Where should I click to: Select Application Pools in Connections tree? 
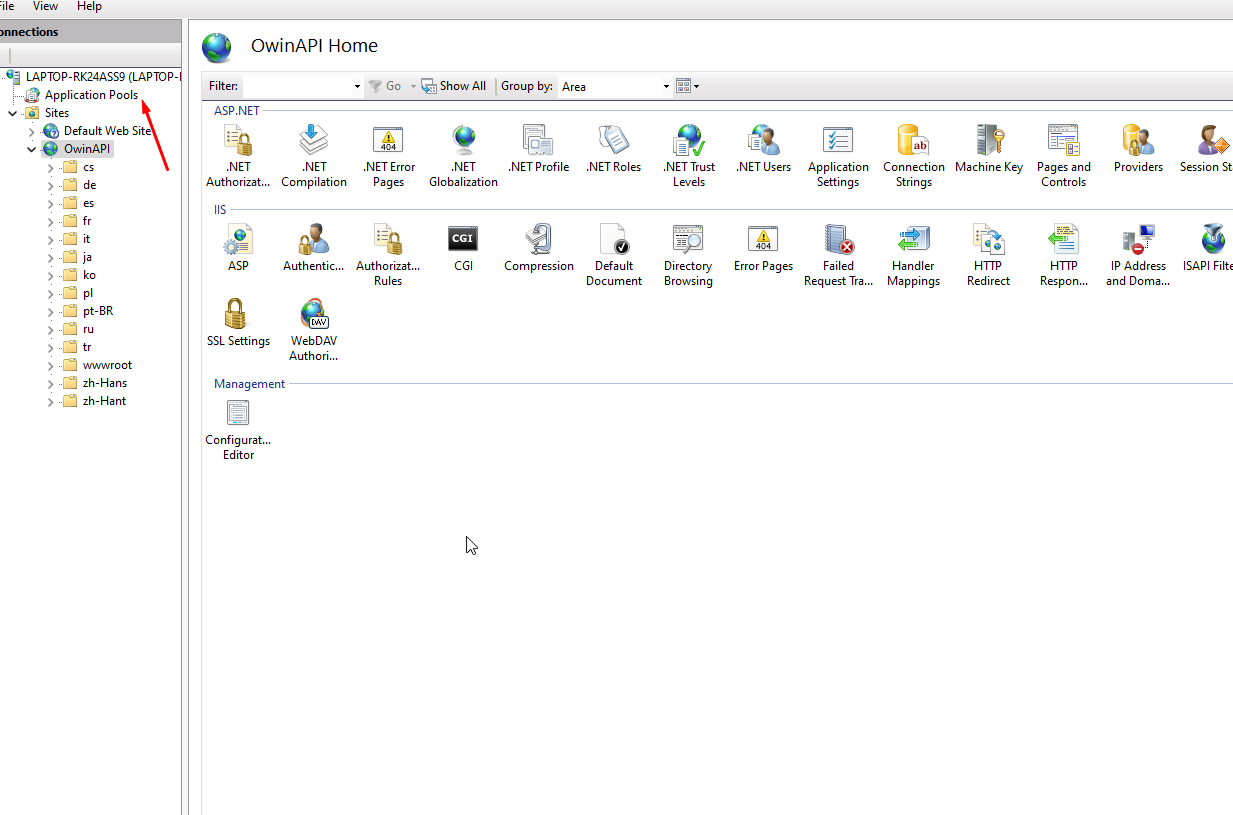[91, 95]
